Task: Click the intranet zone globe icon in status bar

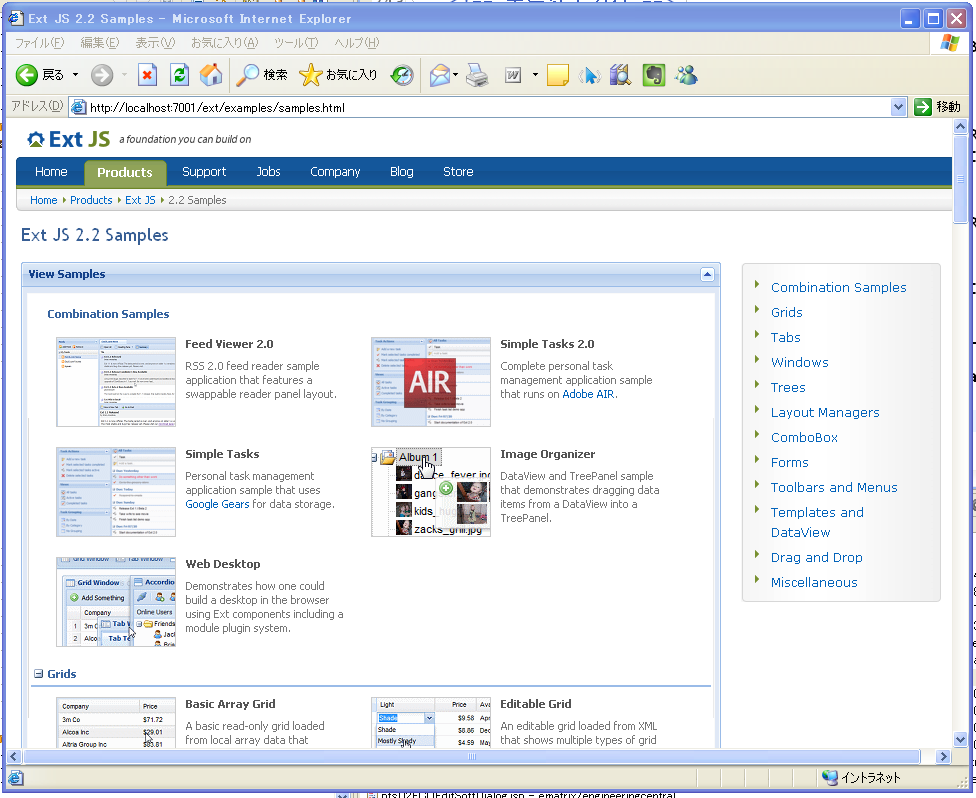Action: (830, 777)
